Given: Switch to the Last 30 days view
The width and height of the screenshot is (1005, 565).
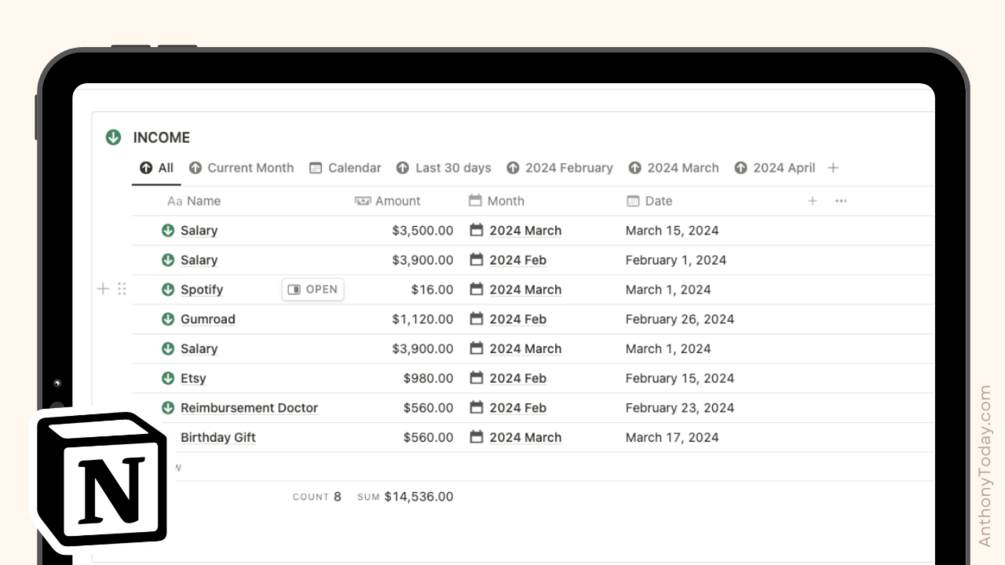Looking at the screenshot, I should click(444, 168).
